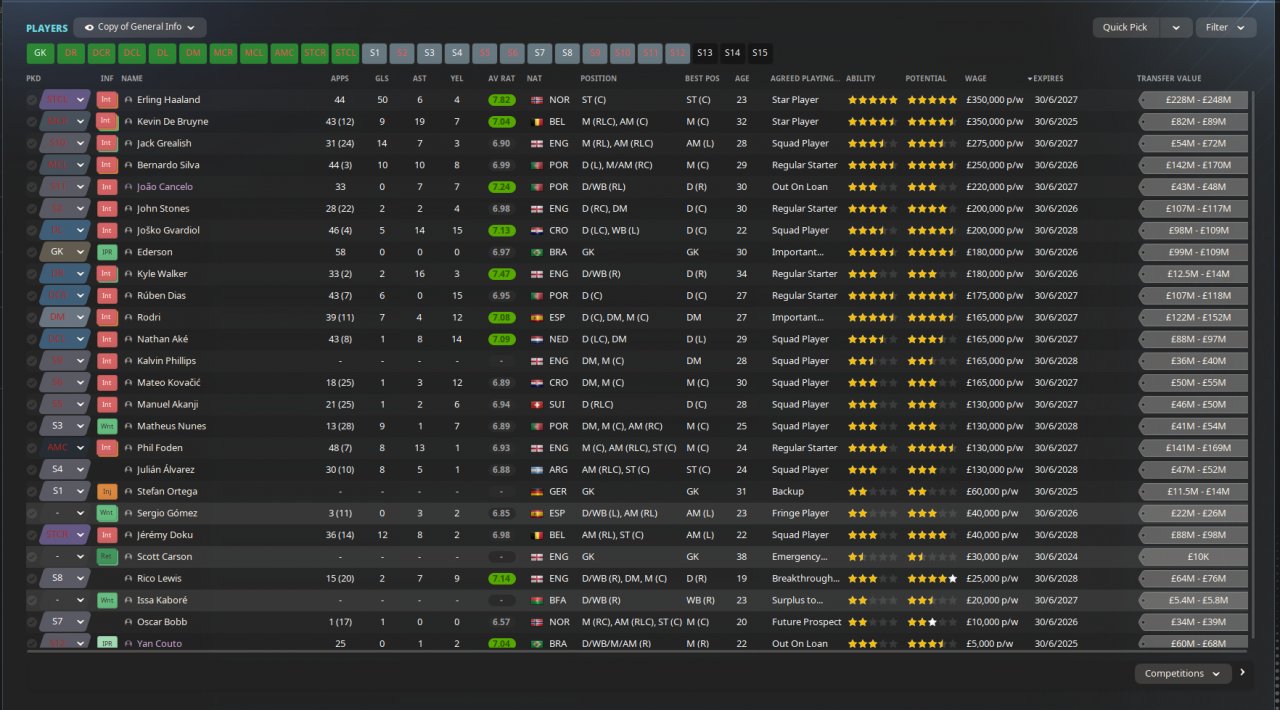
Task: Click Kyle Walker's 7.47 rating badge
Action: [502, 274]
